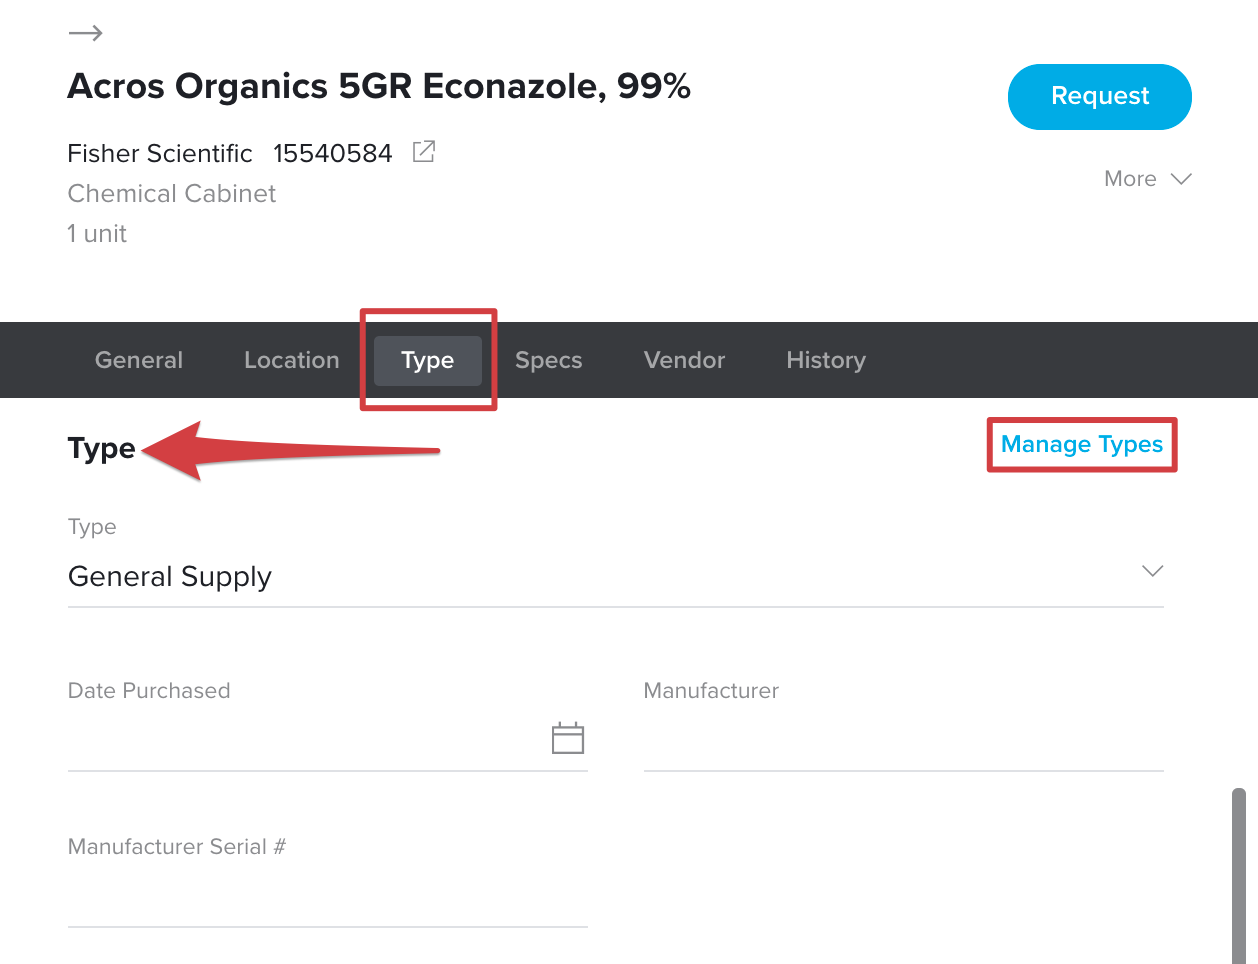The width and height of the screenshot is (1258, 964).
Task: Expand the More options chevron
Action: pos(1181,179)
